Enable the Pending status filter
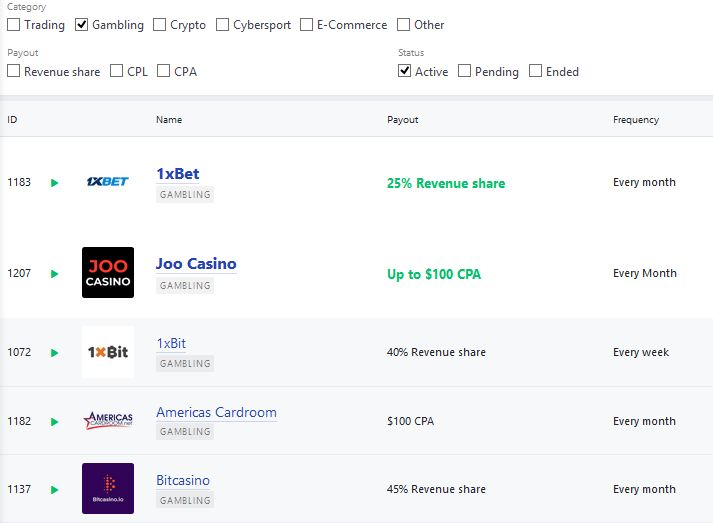The height and width of the screenshot is (523, 713). click(464, 70)
